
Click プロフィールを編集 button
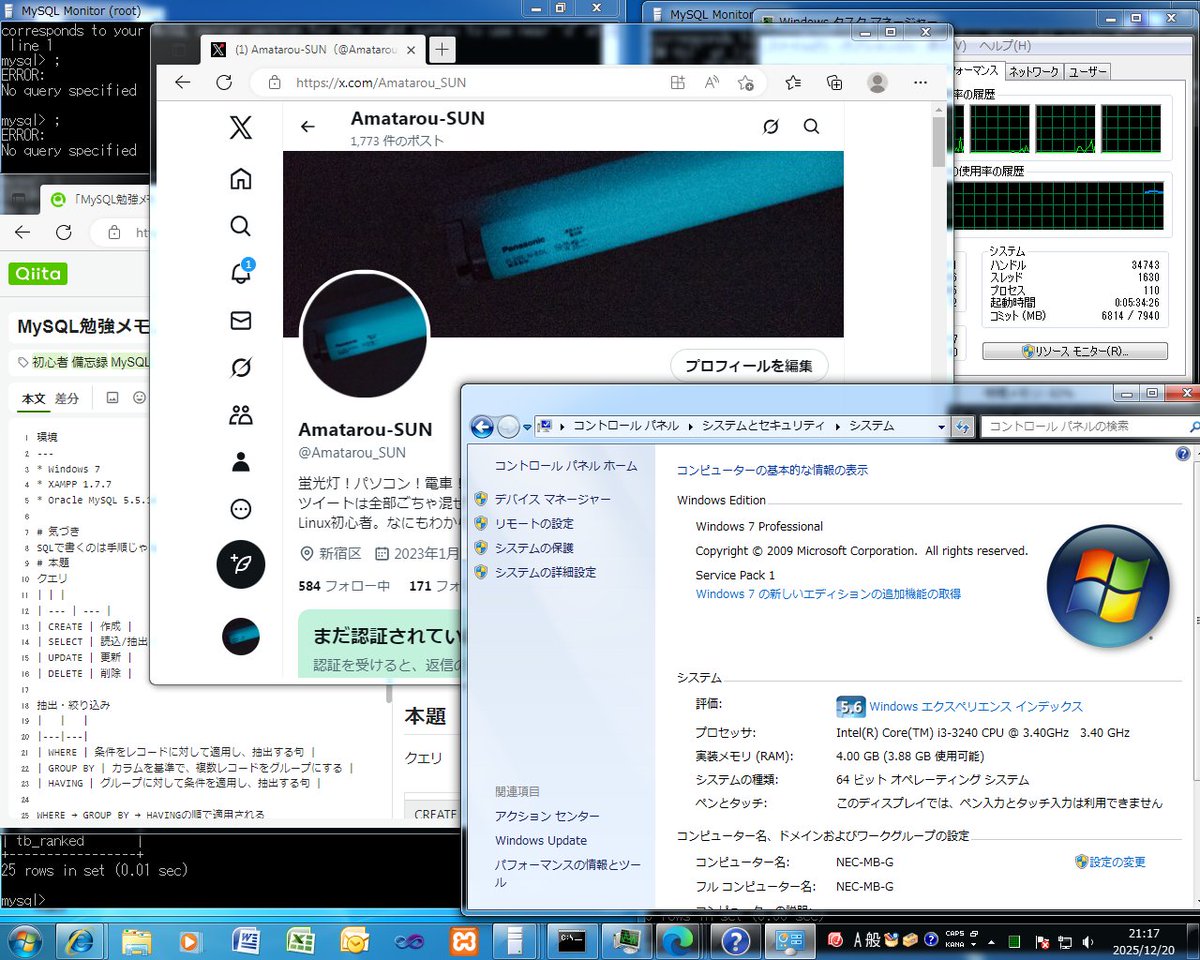pyautogui.click(x=749, y=366)
